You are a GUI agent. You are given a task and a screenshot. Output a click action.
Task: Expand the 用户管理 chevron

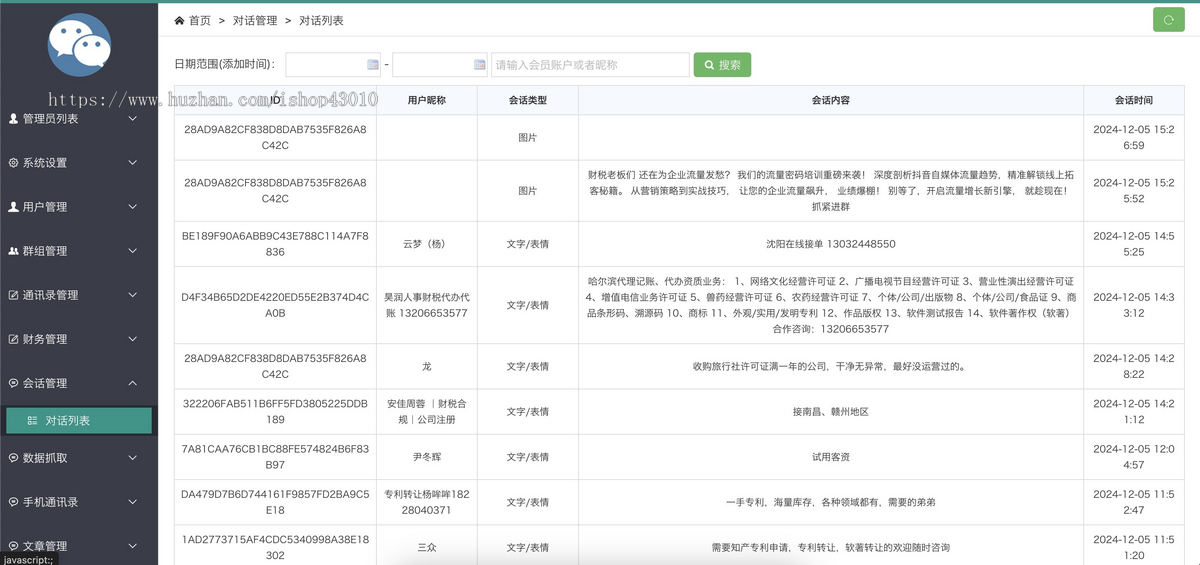tap(133, 207)
